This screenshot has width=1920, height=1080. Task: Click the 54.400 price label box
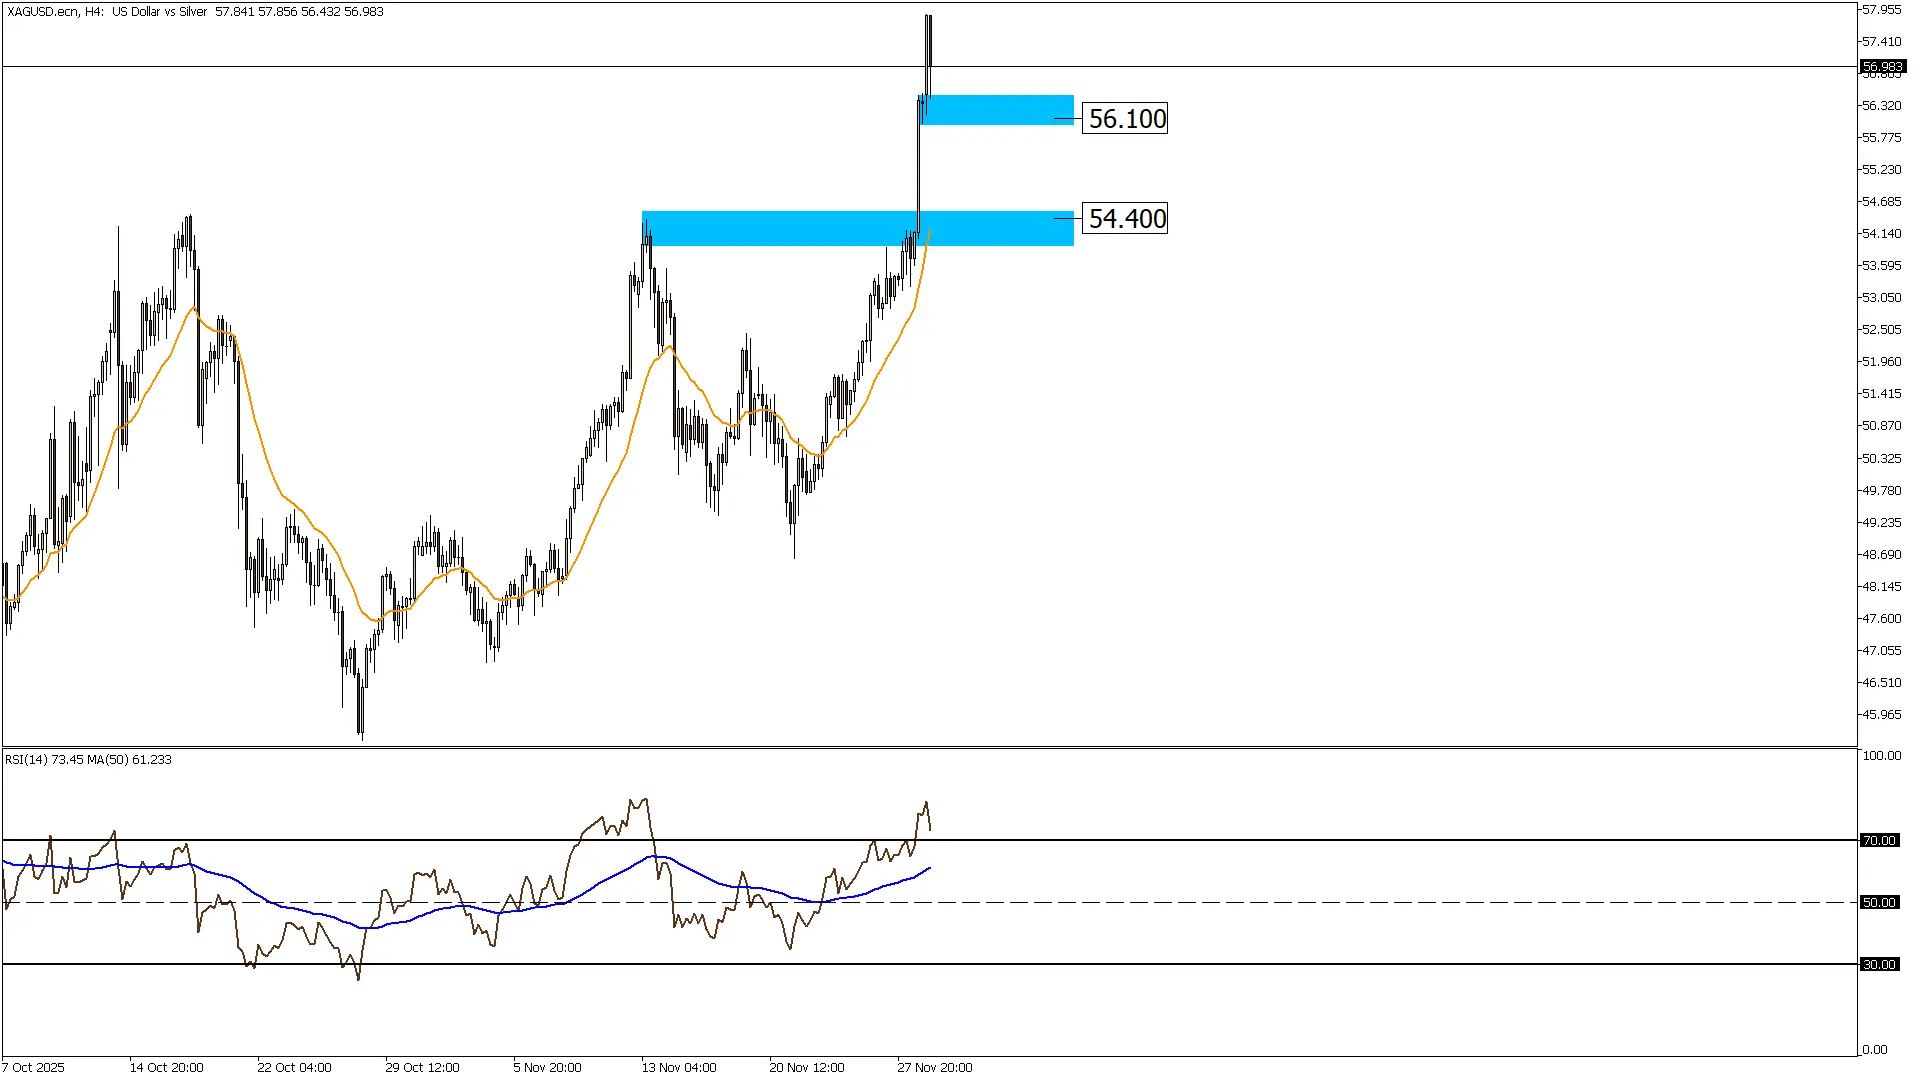coord(1126,219)
